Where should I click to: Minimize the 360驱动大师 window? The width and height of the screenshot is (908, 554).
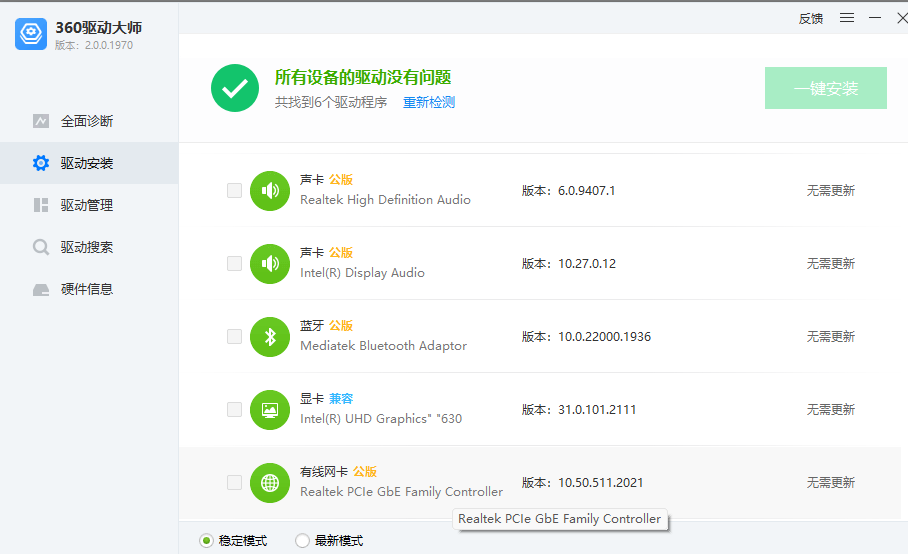pos(875,18)
